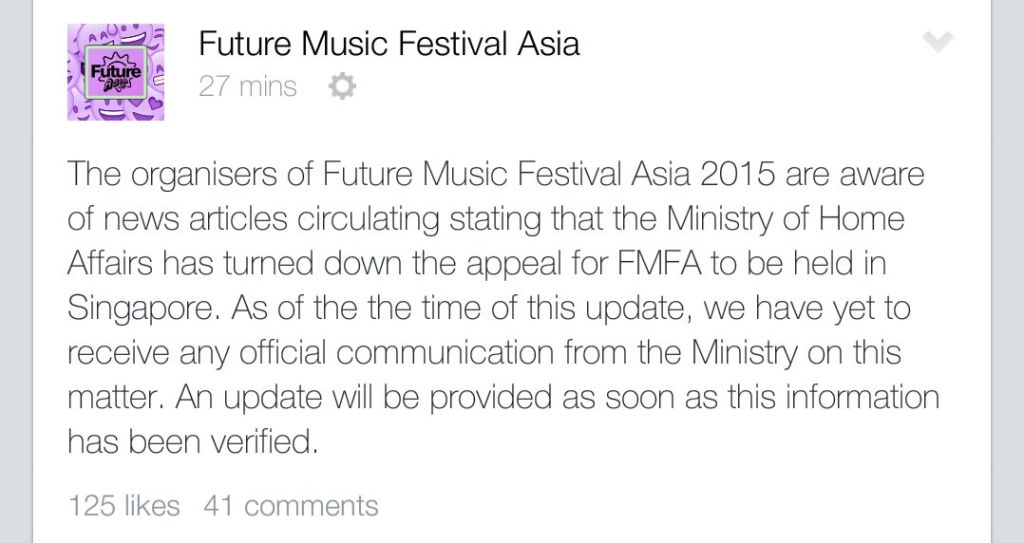Image resolution: width=1024 pixels, height=543 pixels.
Task: Click the purple Future logo avatar
Action: 114,71
